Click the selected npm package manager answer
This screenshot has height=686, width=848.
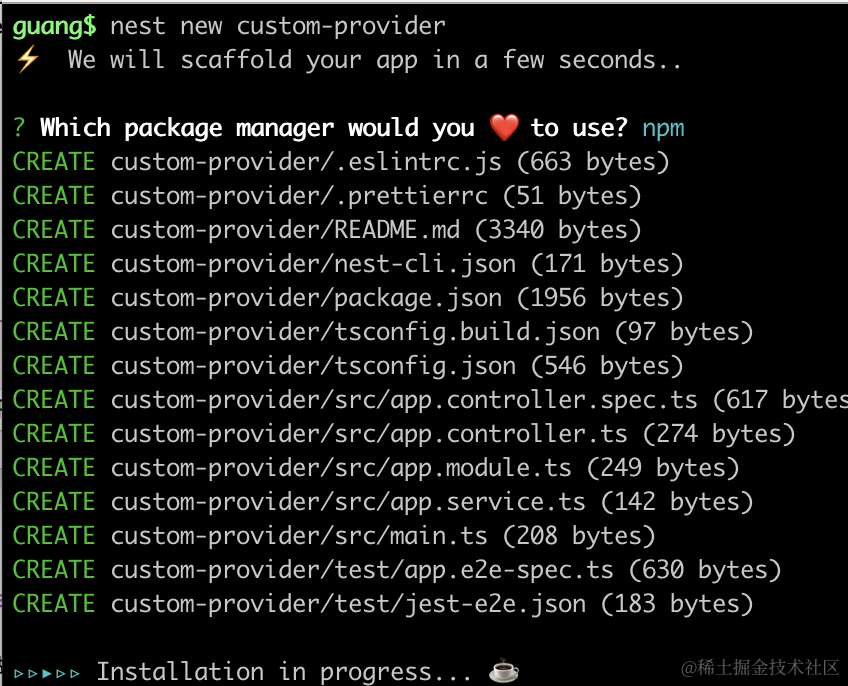[x=663, y=128]
